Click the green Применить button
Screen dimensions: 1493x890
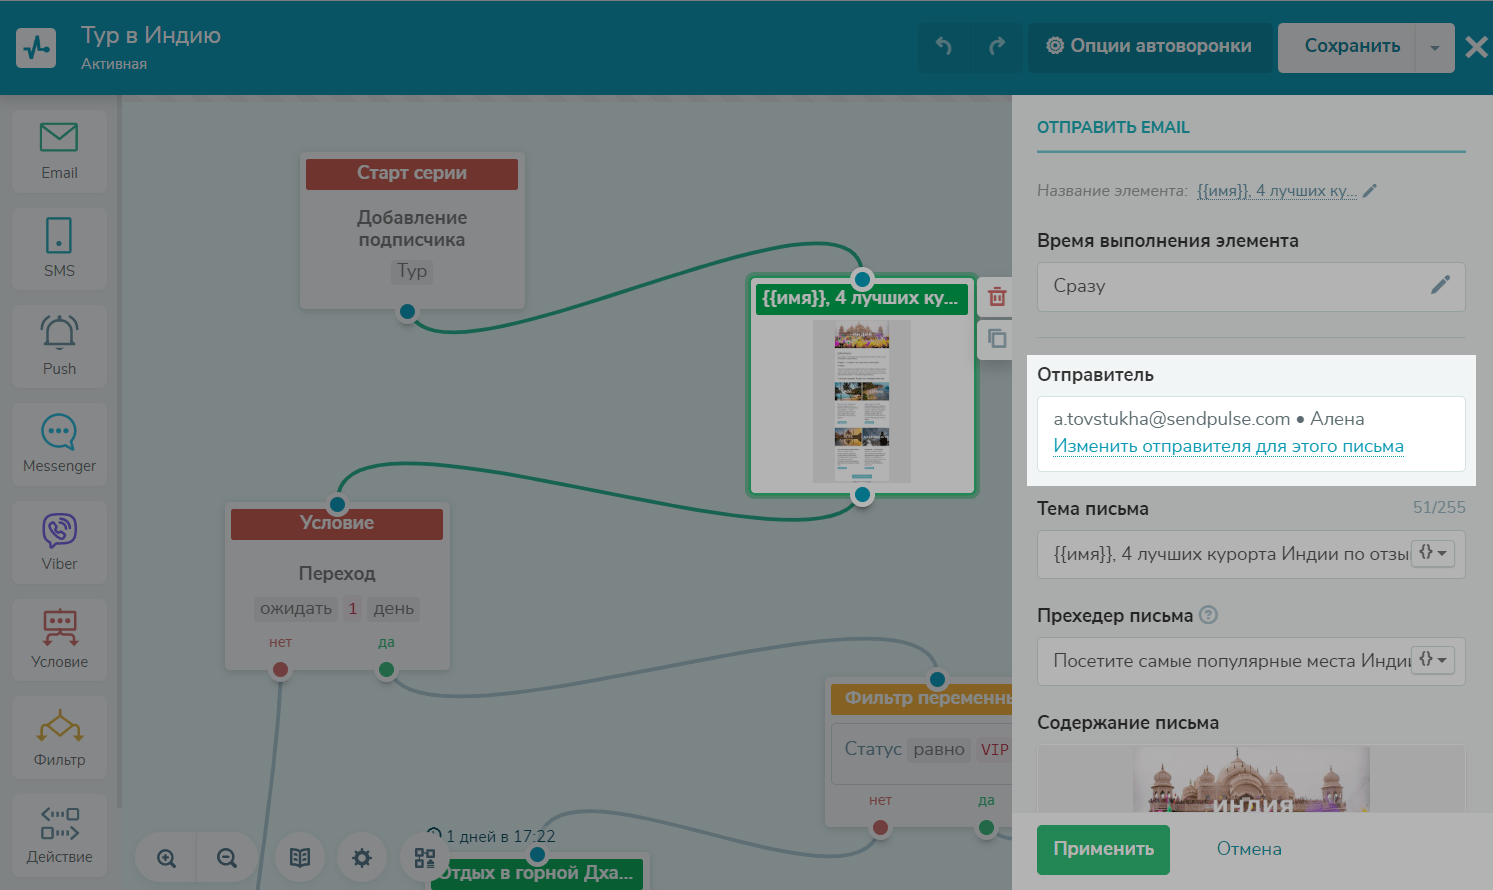point(1102,849)
